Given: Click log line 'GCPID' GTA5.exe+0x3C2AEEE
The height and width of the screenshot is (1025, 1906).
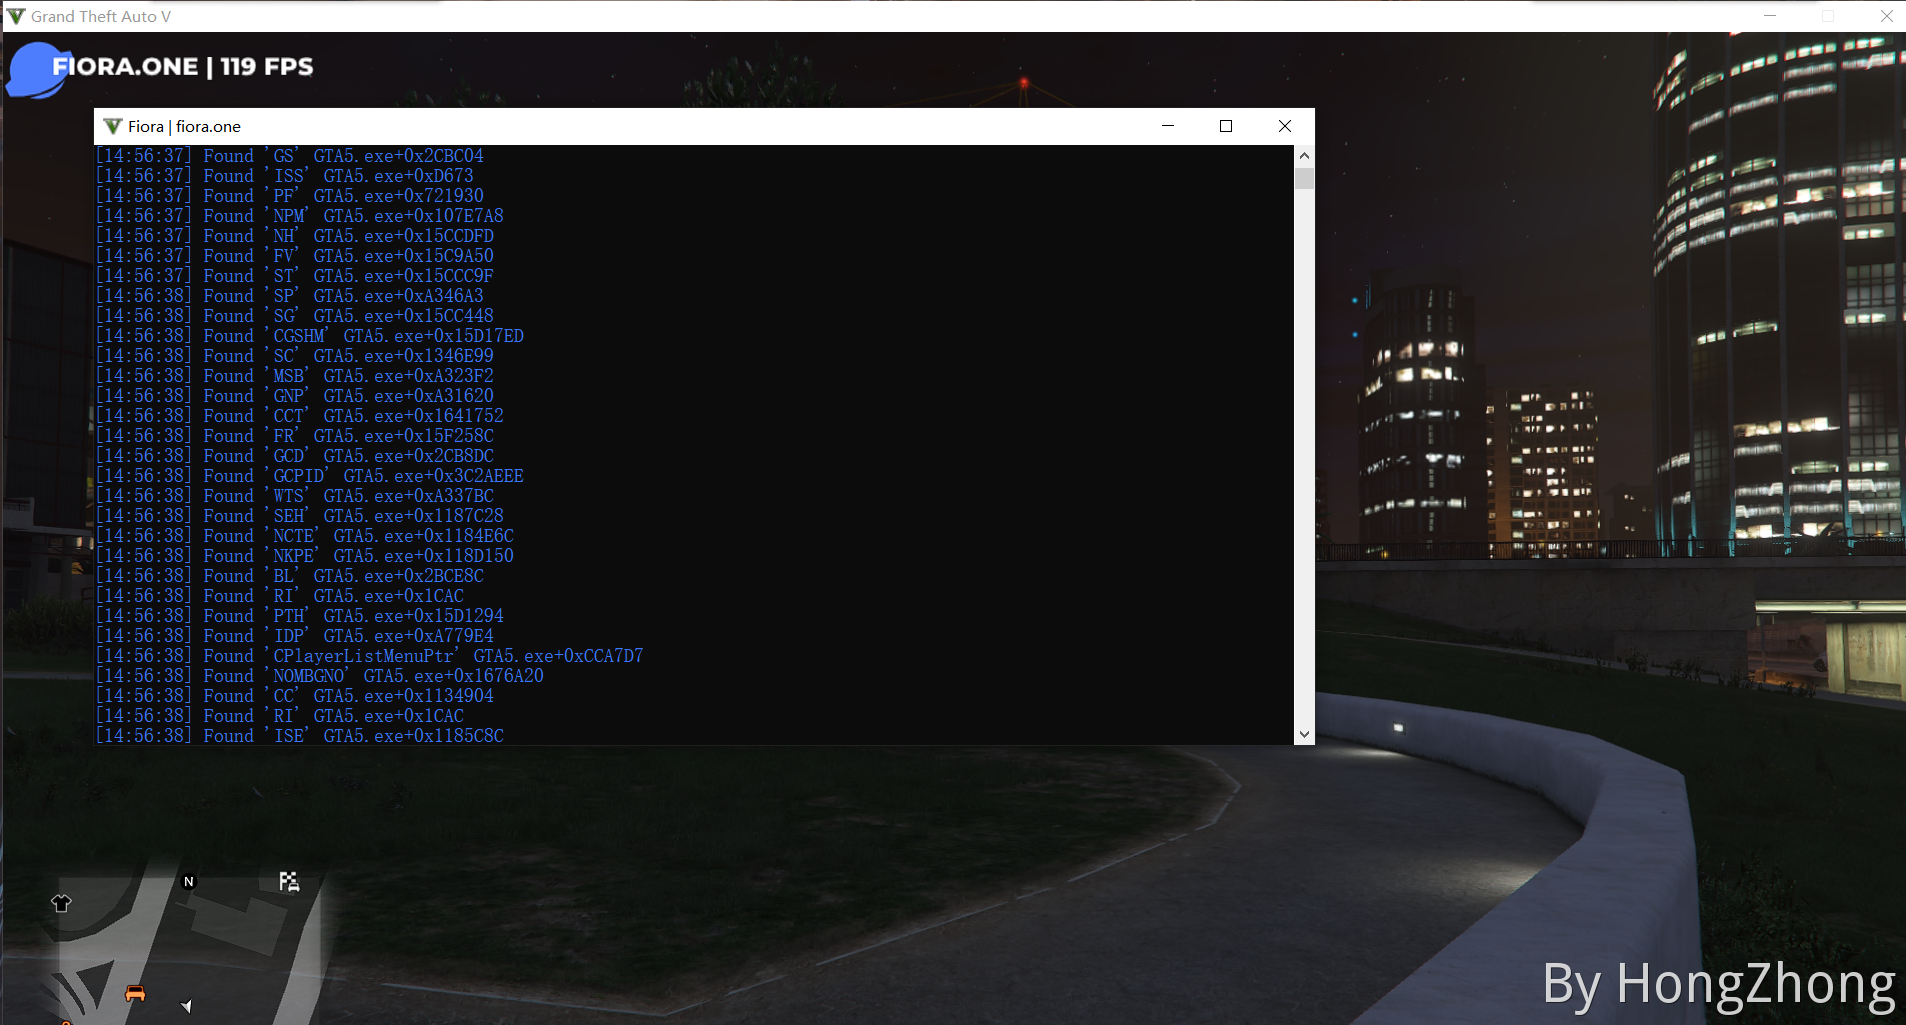Looking at the screenshot, I should point(310,476).
